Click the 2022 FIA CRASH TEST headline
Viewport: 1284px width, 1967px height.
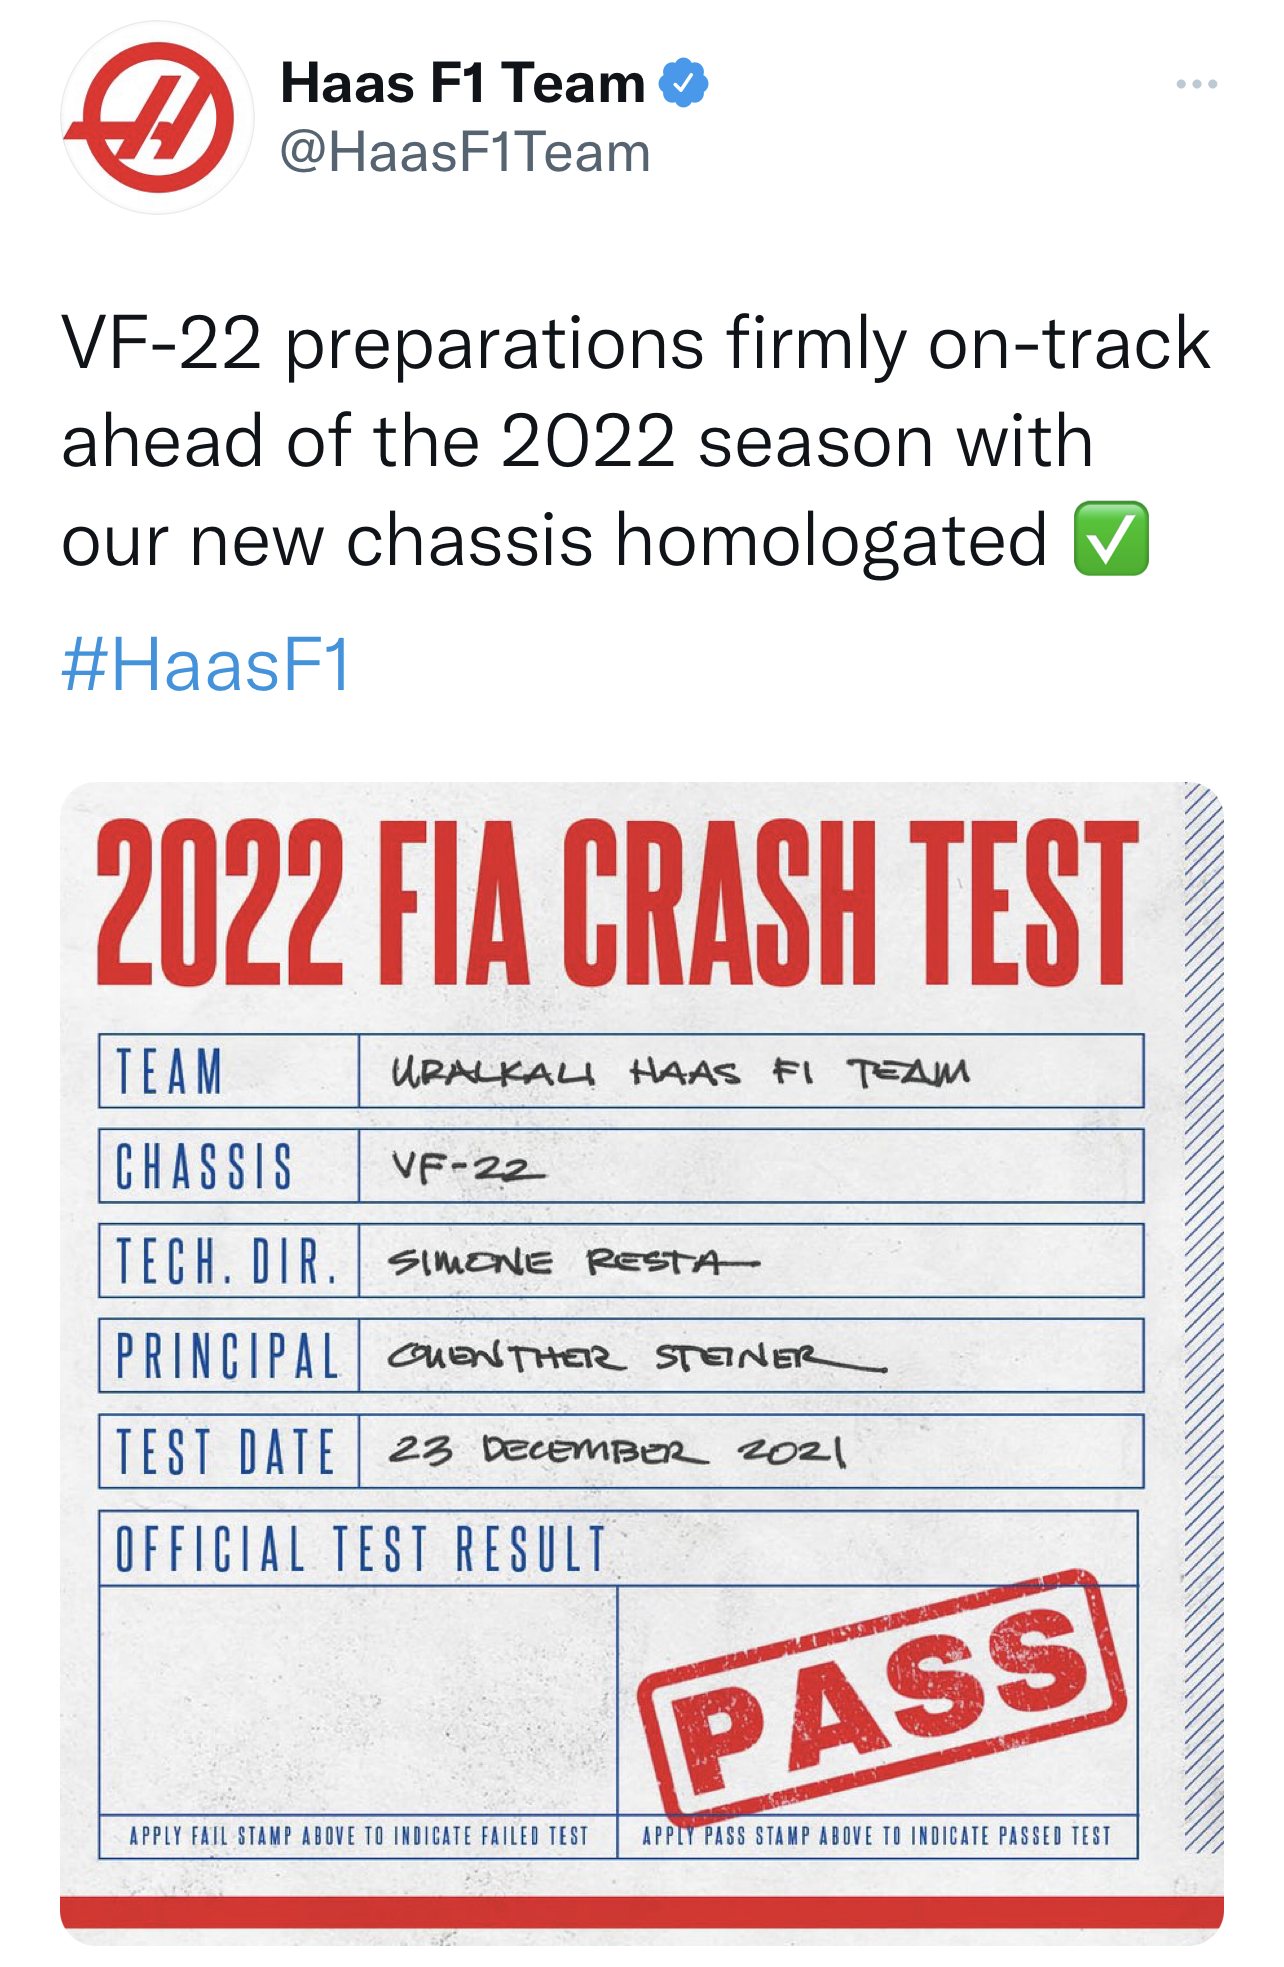[x=617, y=903]
